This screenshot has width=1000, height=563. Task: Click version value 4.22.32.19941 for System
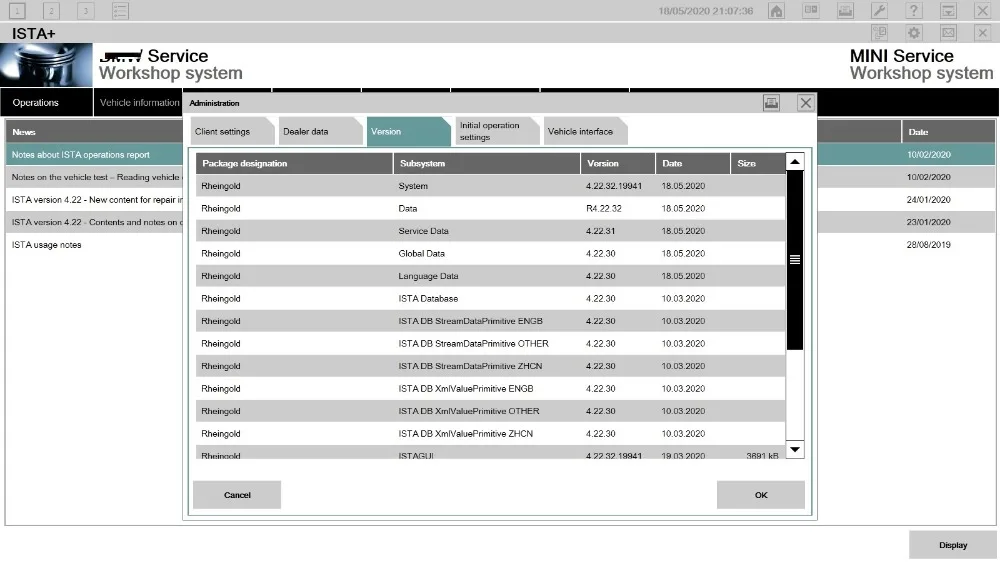614,186
